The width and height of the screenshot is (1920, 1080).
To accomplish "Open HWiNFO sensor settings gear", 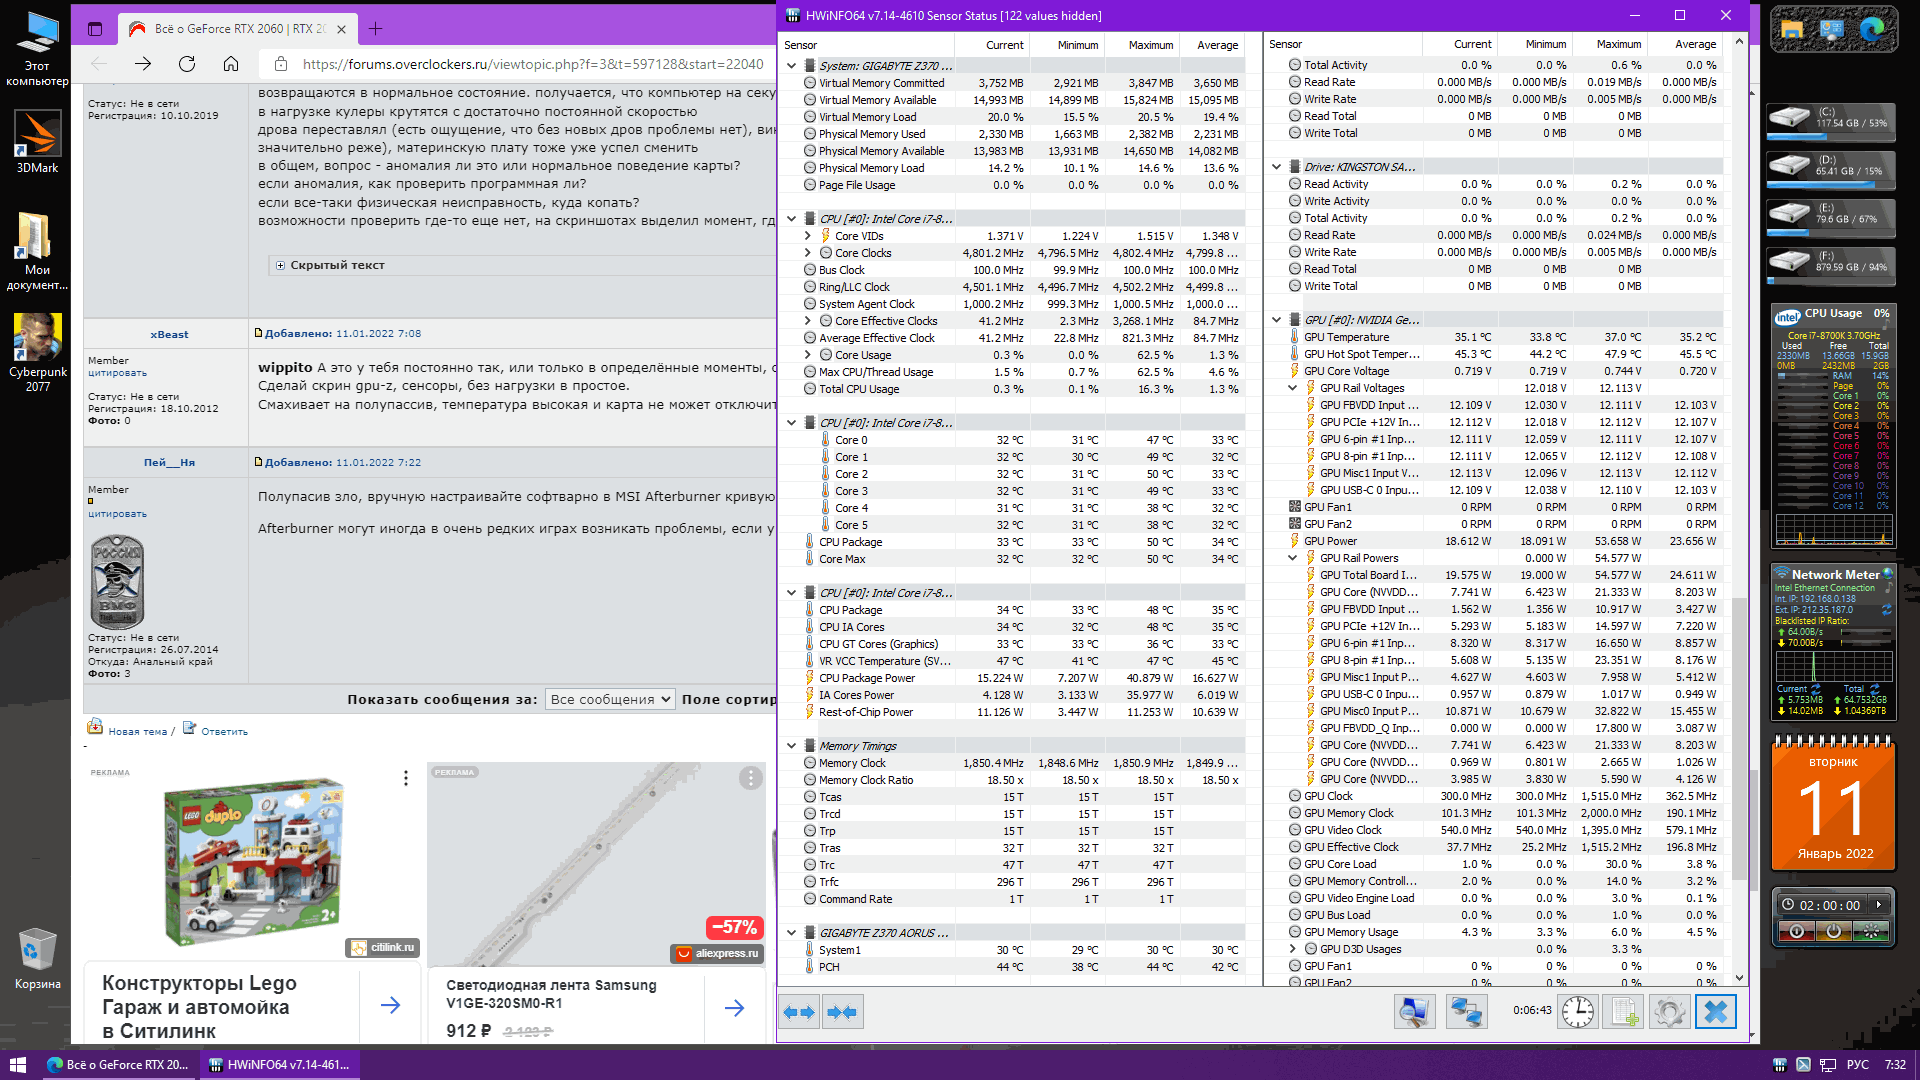I will coord(1669,1012).
